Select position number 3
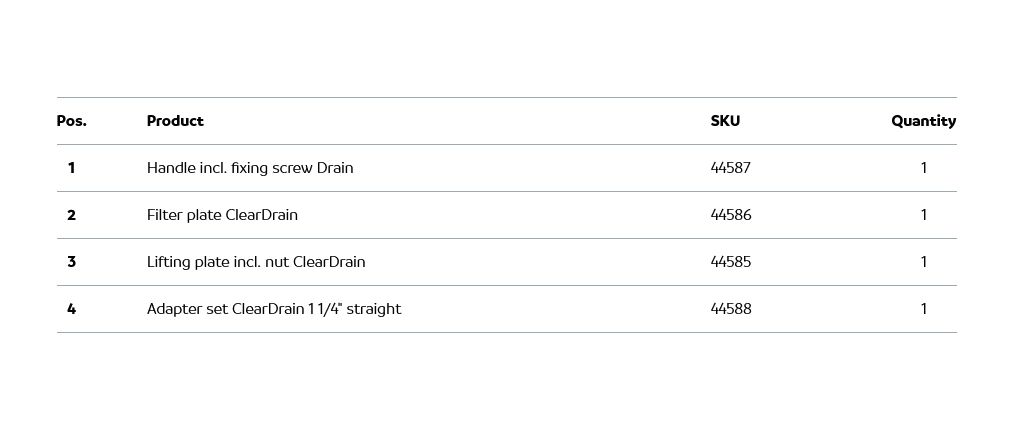1021x437 pixels. pos(71,262)
